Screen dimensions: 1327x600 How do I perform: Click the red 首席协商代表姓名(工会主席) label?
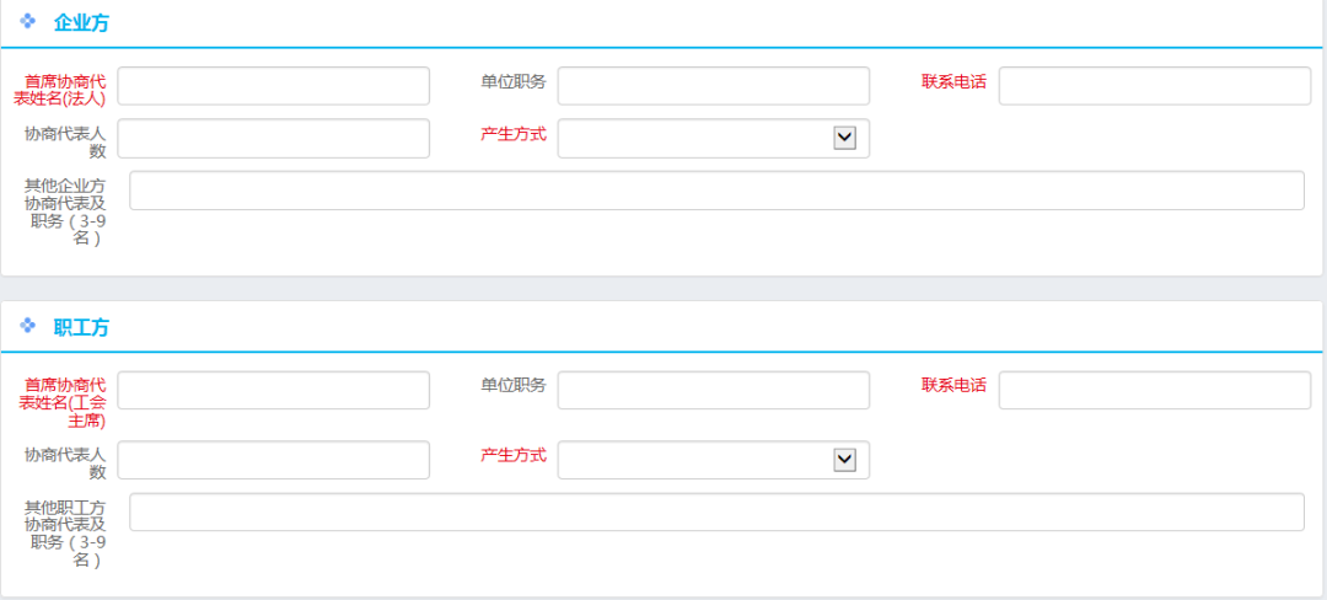pyautogui.click(x=64, y=402)
